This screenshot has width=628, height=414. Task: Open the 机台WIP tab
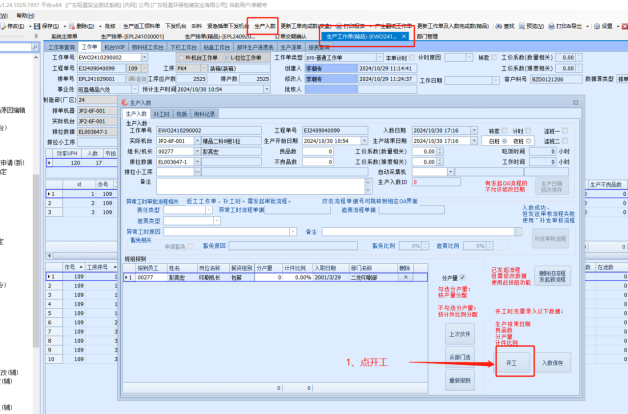[x=115, y=47]
